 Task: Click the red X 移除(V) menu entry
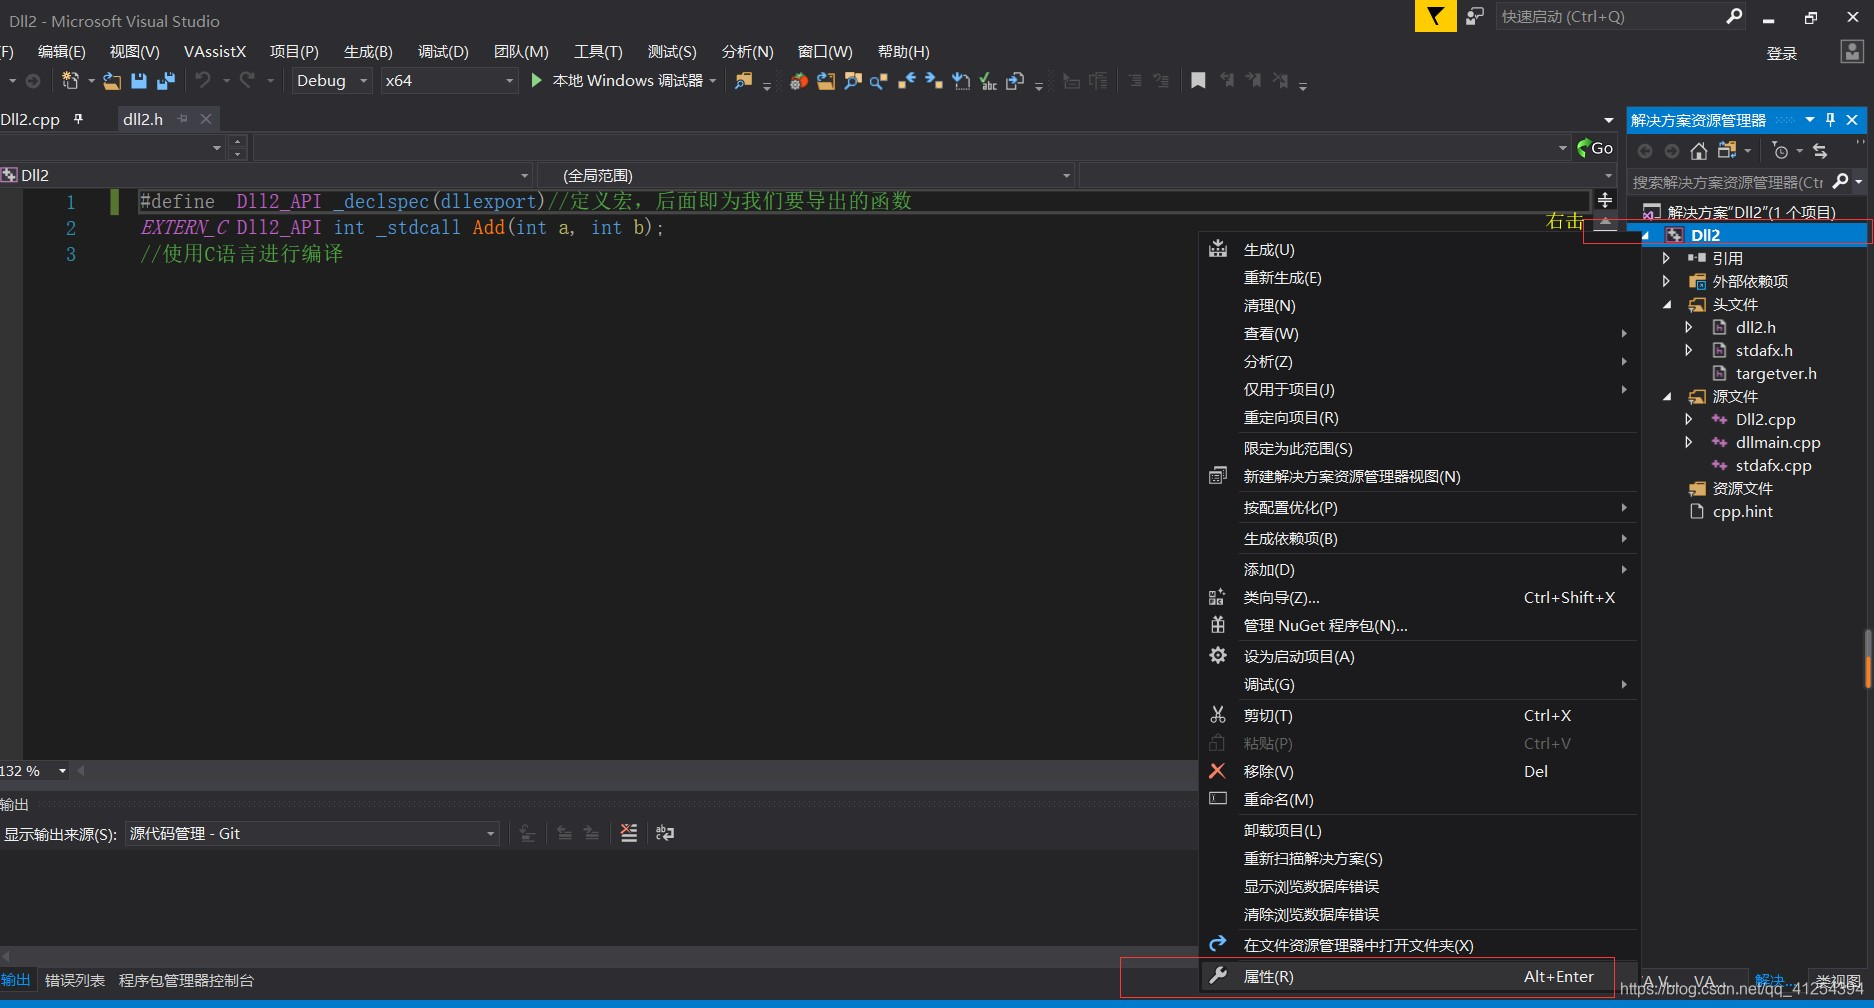coord(1417,771)
